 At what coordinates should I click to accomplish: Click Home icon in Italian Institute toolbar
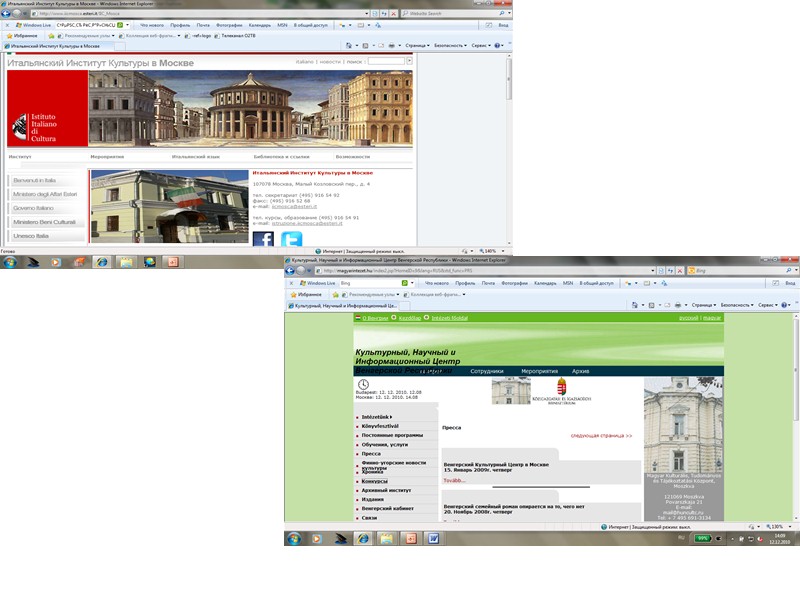point(349,45)
